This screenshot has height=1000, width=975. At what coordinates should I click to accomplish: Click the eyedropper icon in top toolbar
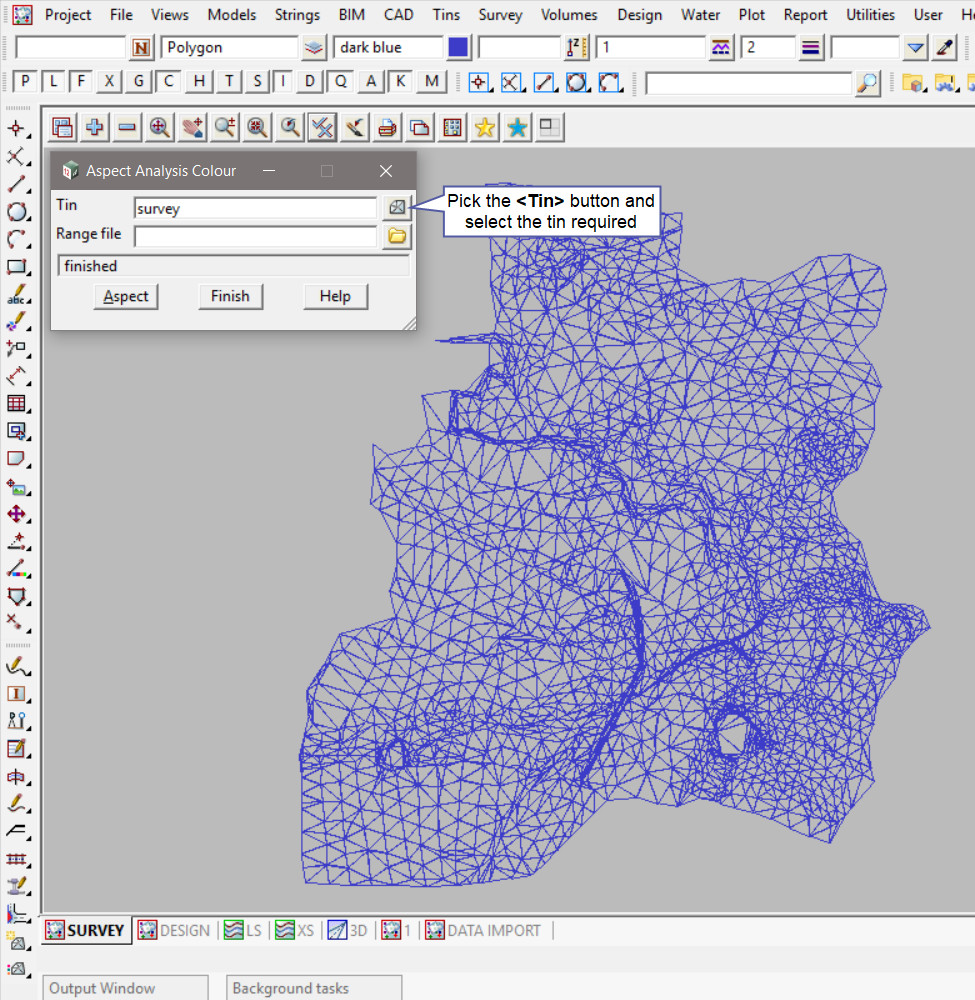(x=944, y=47)
